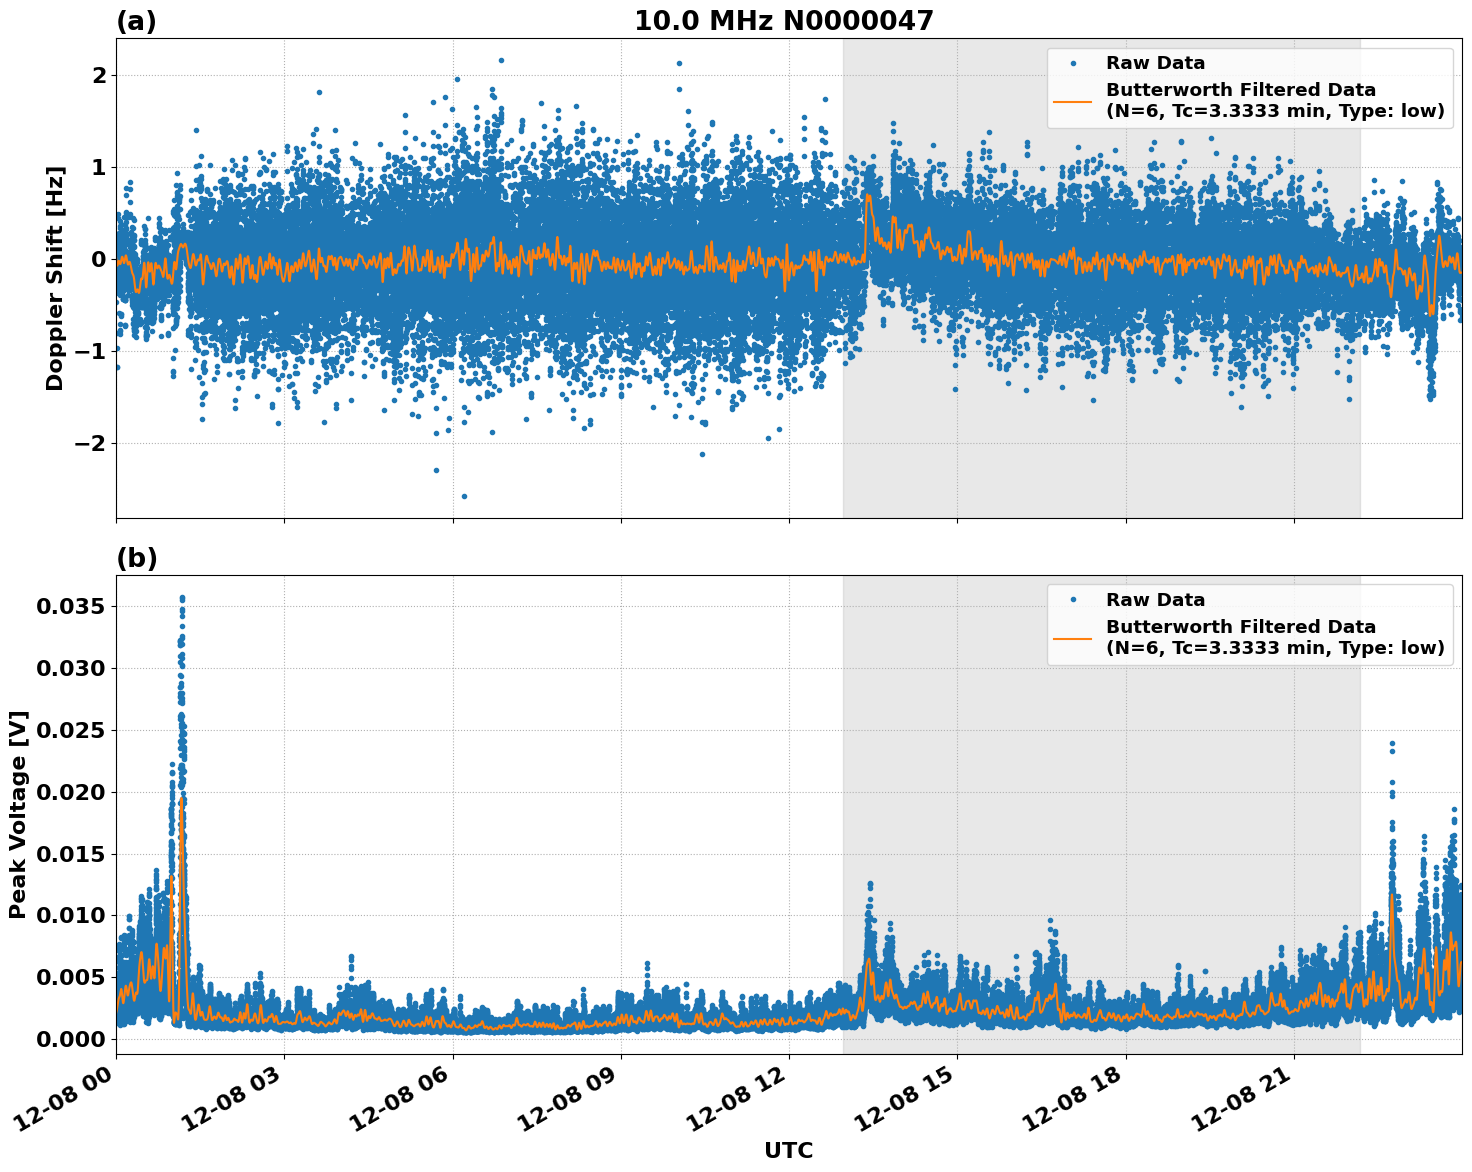Select the (a) panel label

136,18
